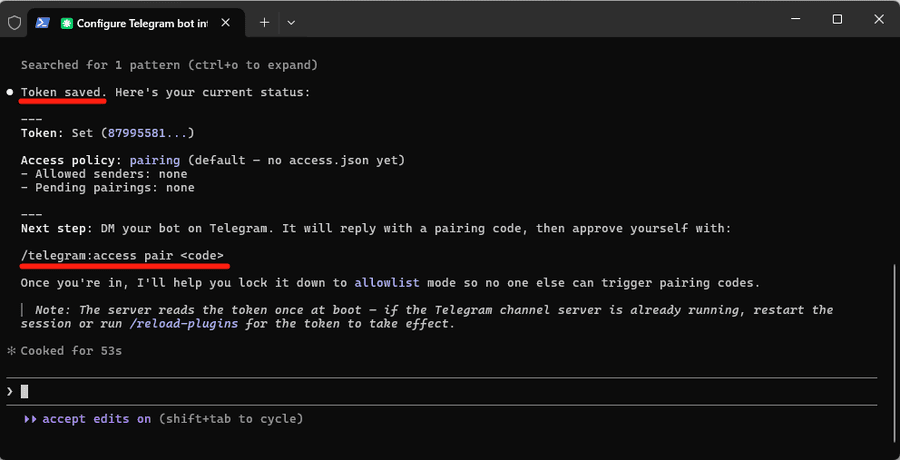Image resolution: width=900 pixels, height=460 pixels.
Task: Maximize the terminal window
Action: (x=837, y=19)
